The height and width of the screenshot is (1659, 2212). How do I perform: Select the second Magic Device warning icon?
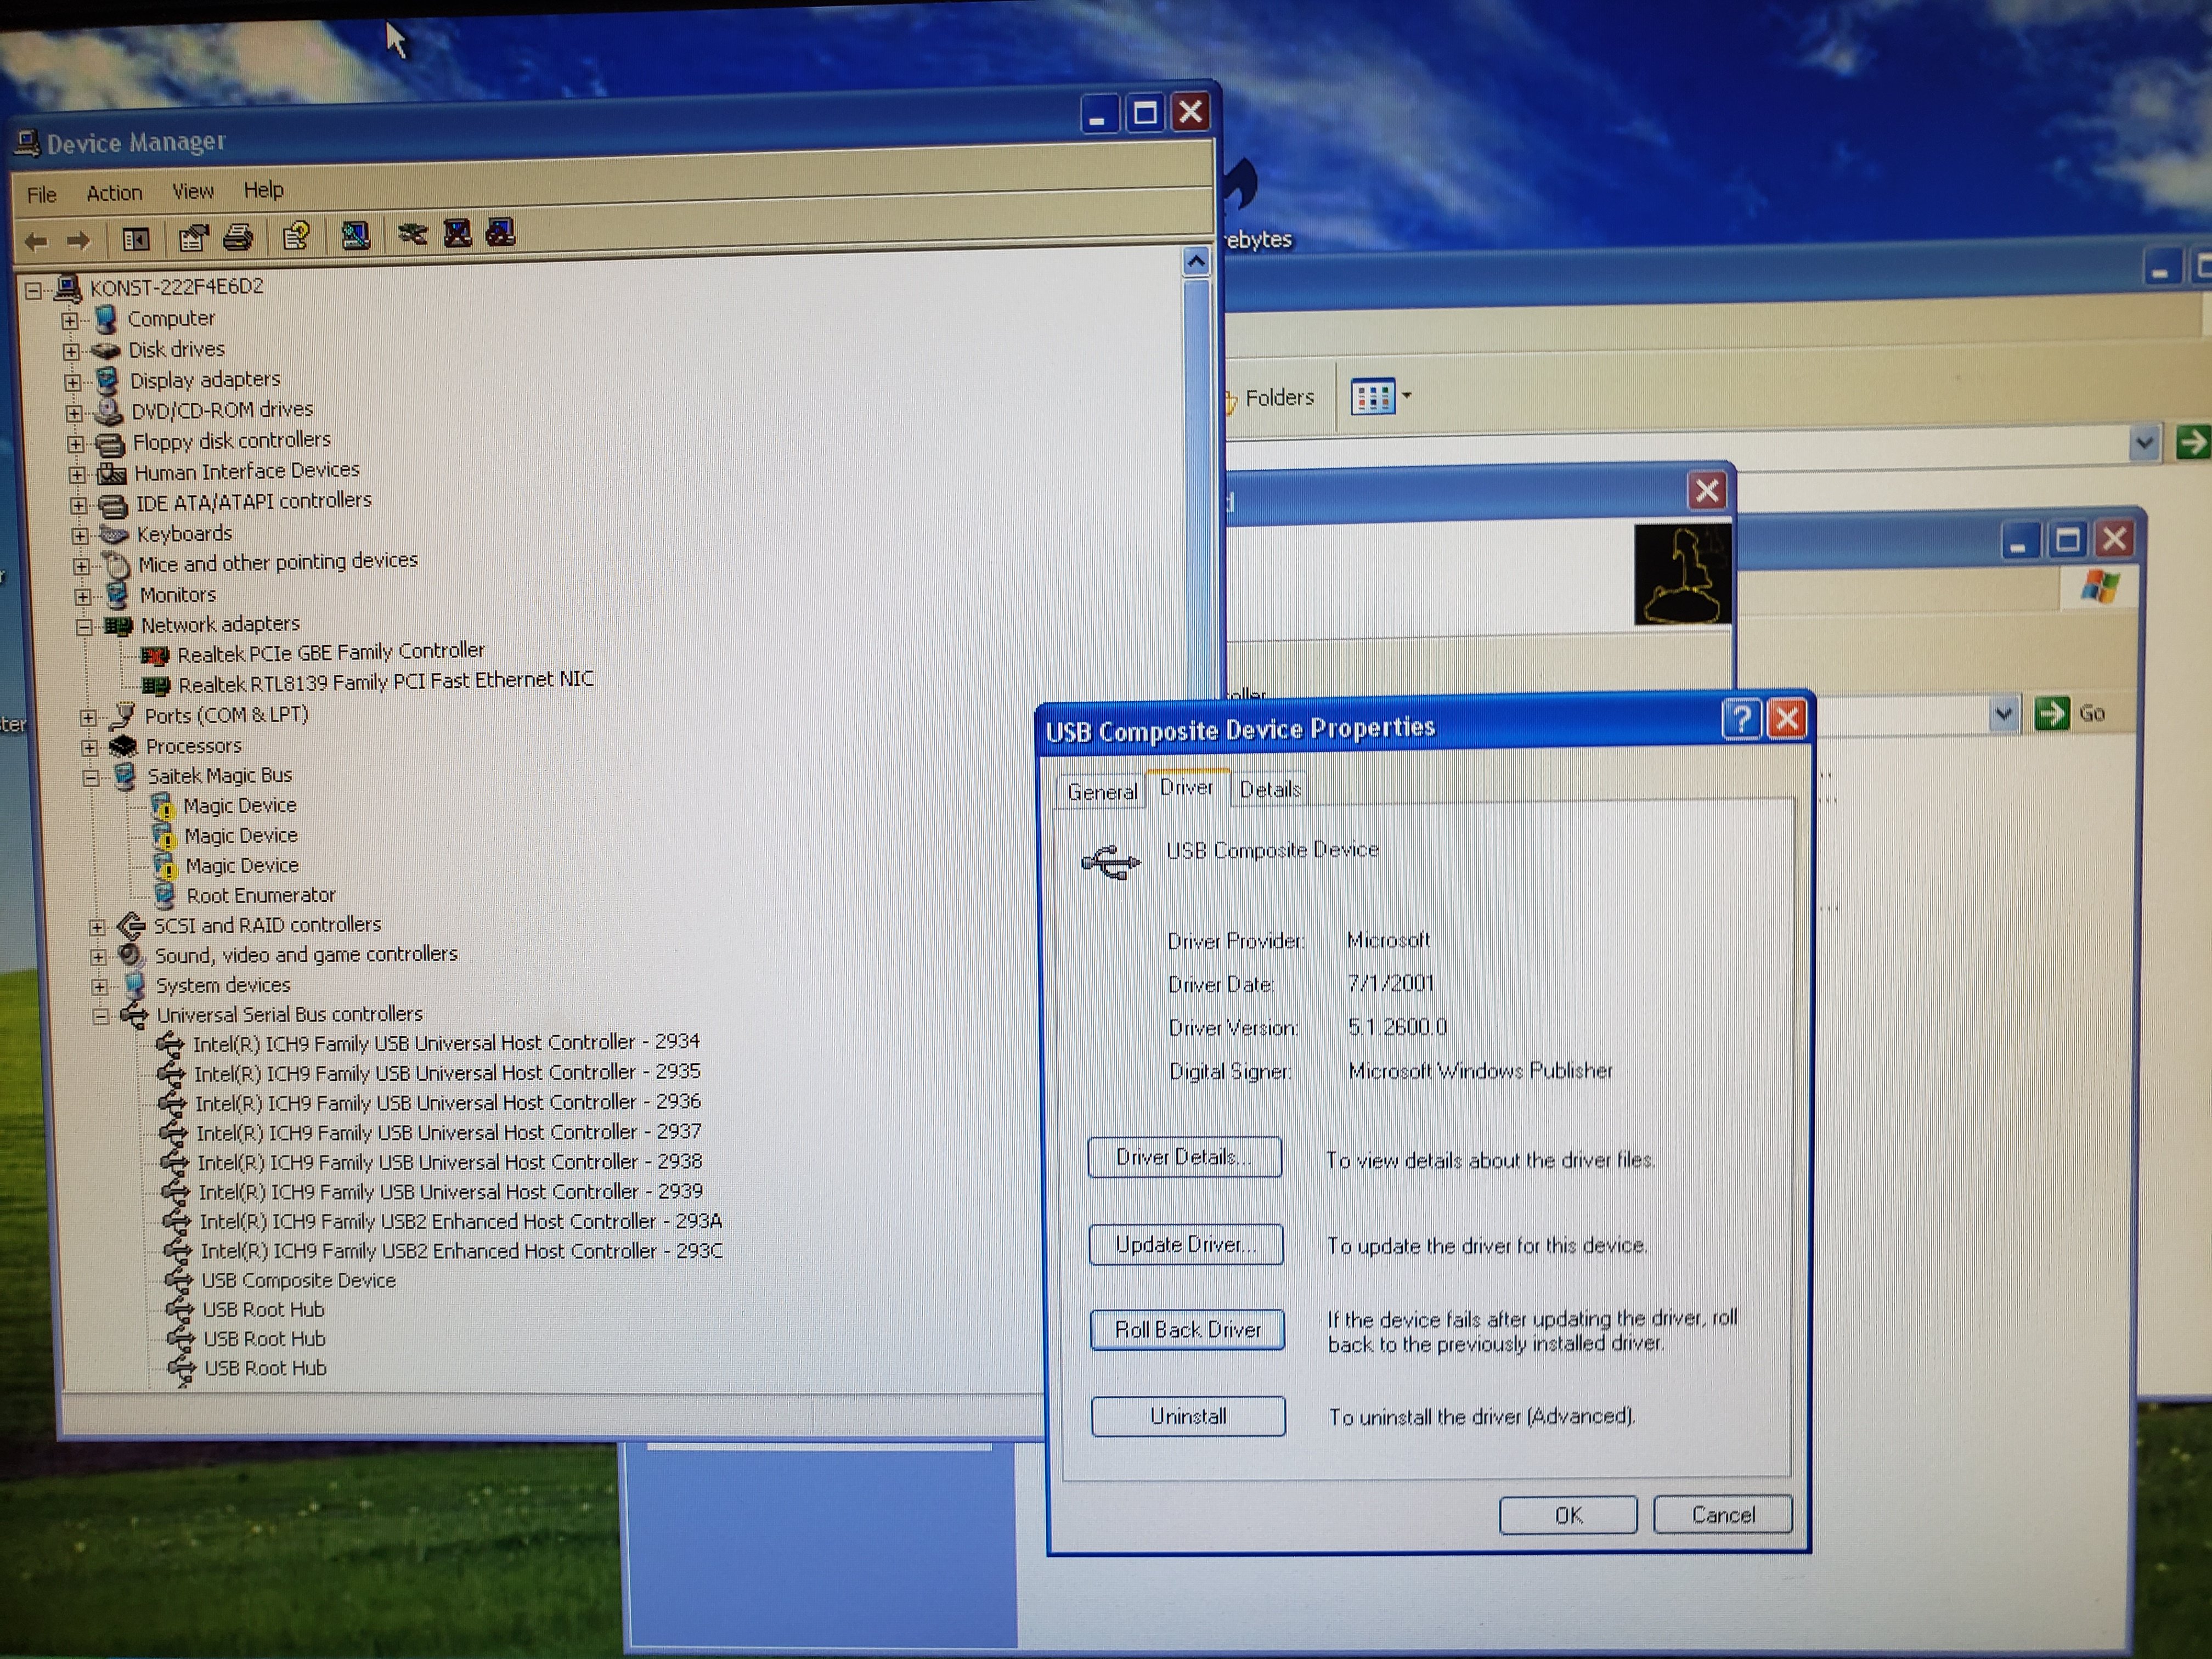click(163, 836)
